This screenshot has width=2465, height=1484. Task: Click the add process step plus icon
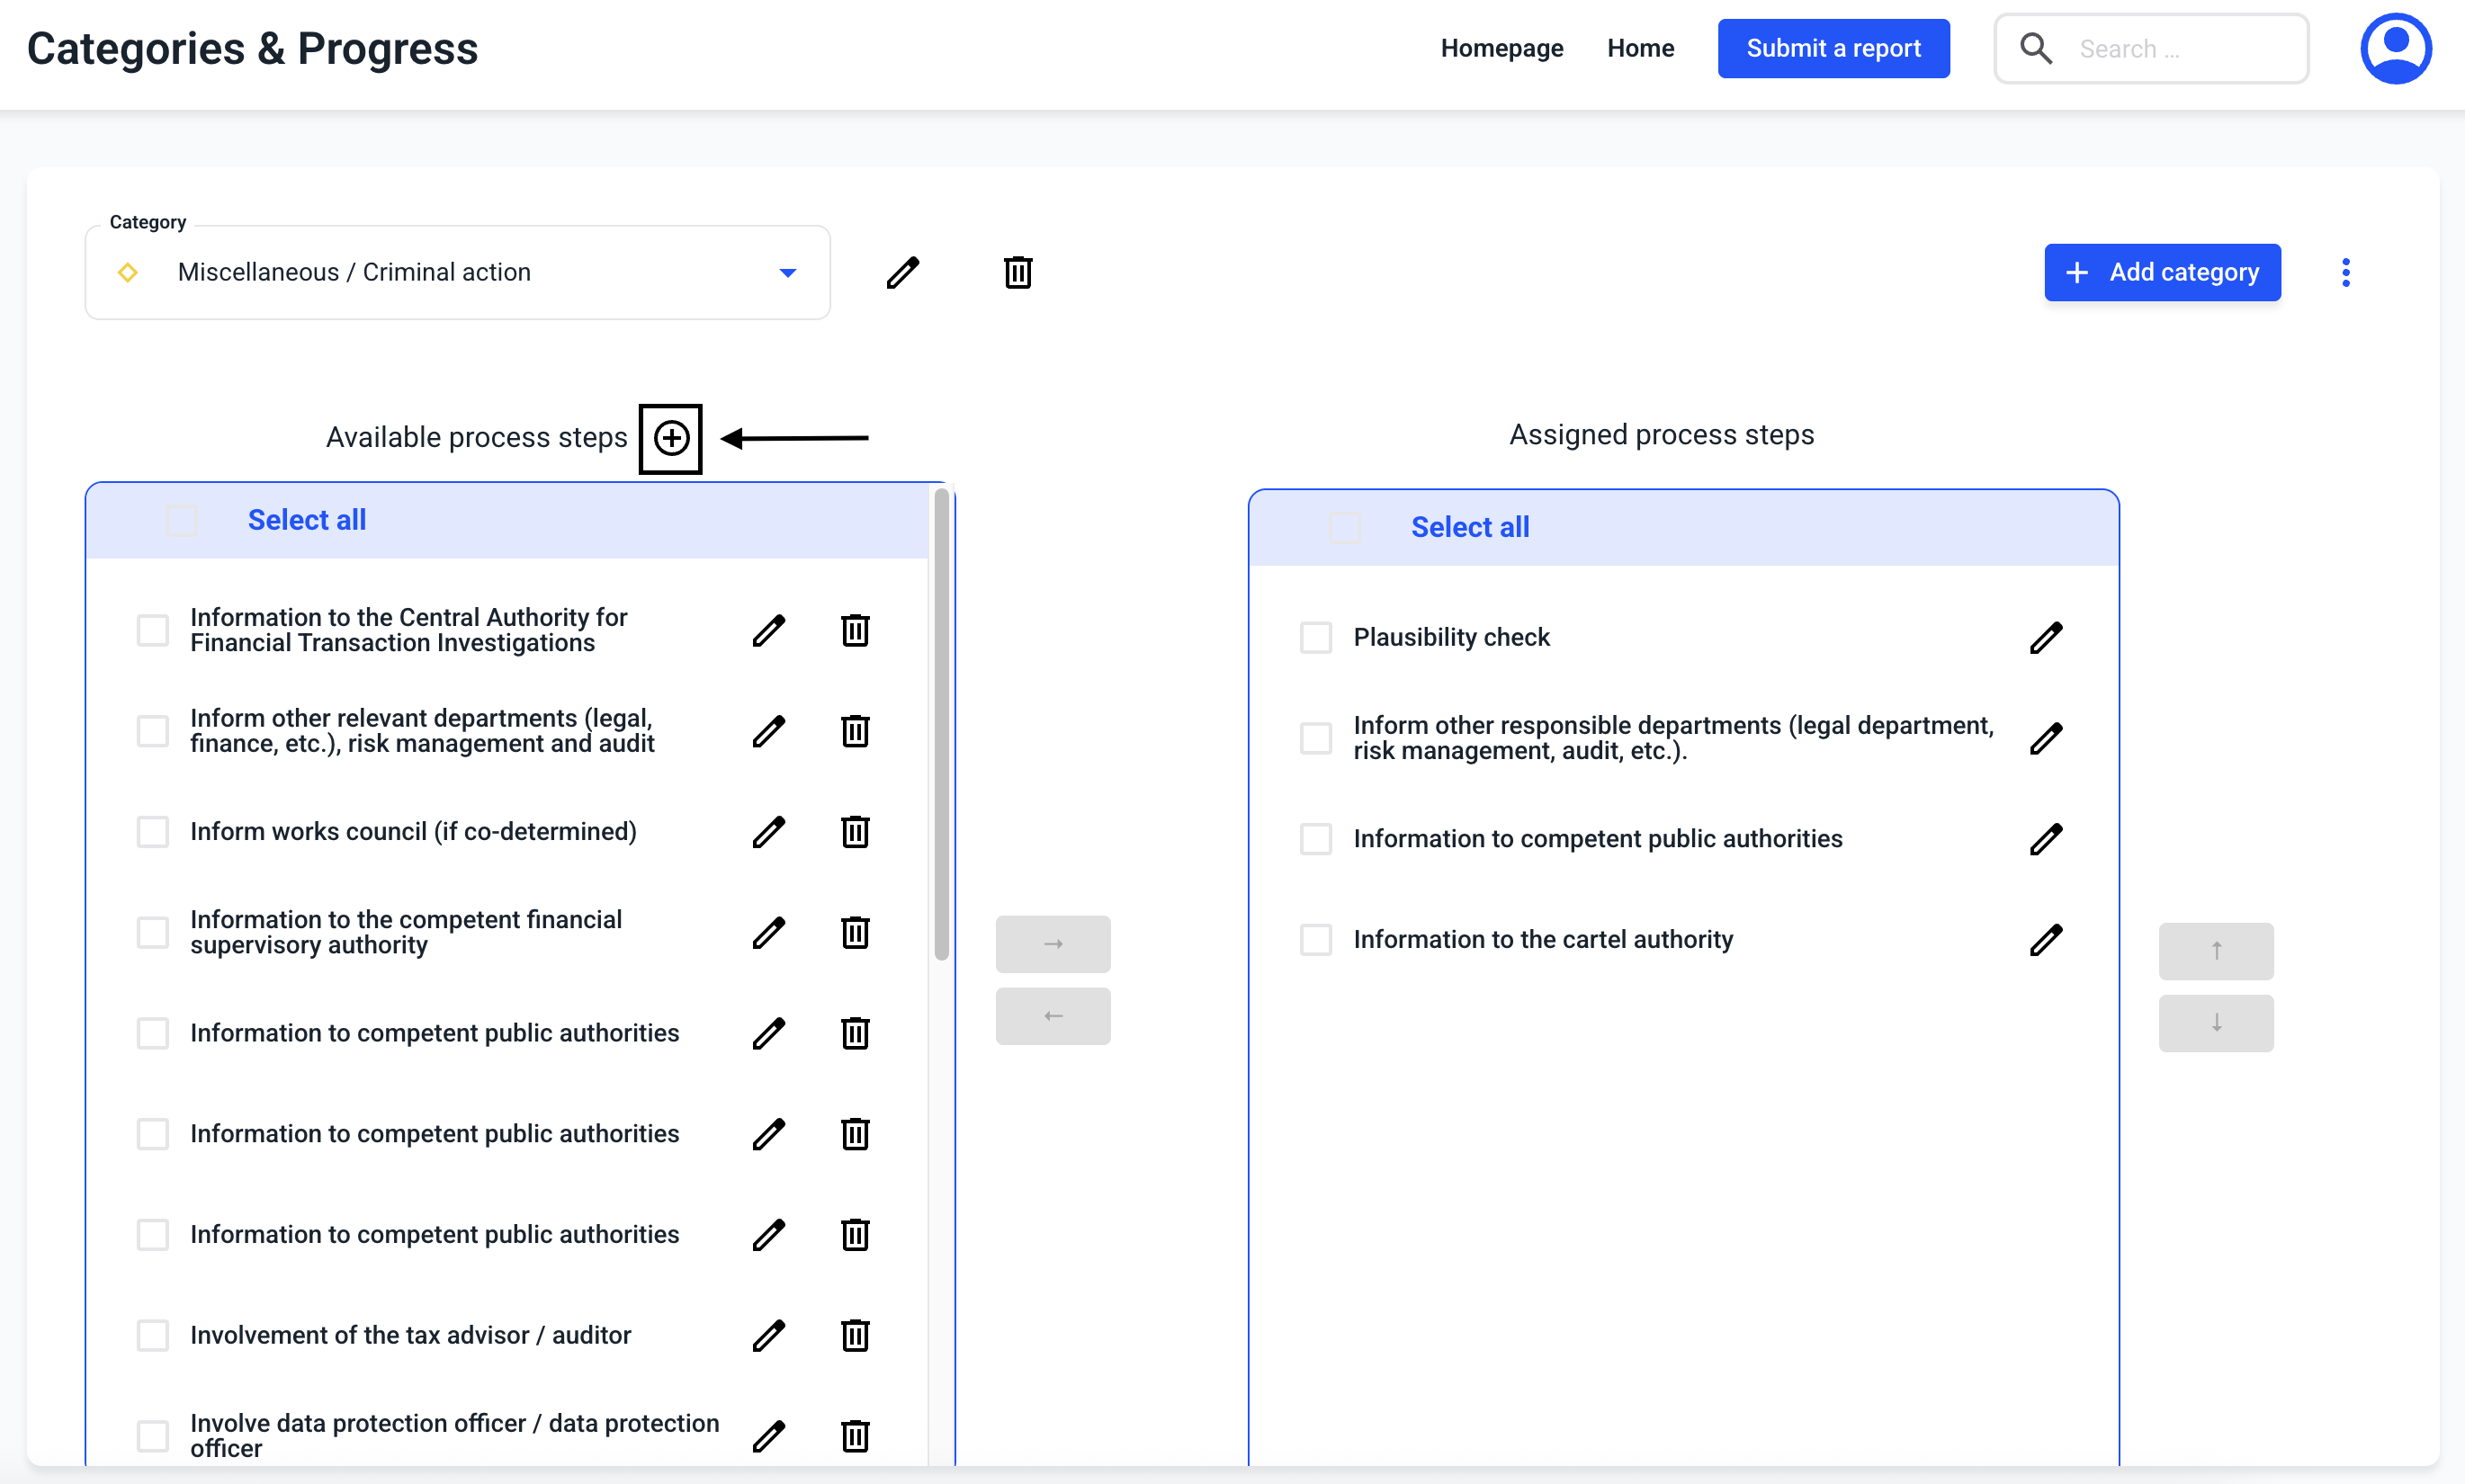pyautogui.click(x=671, y=438)
